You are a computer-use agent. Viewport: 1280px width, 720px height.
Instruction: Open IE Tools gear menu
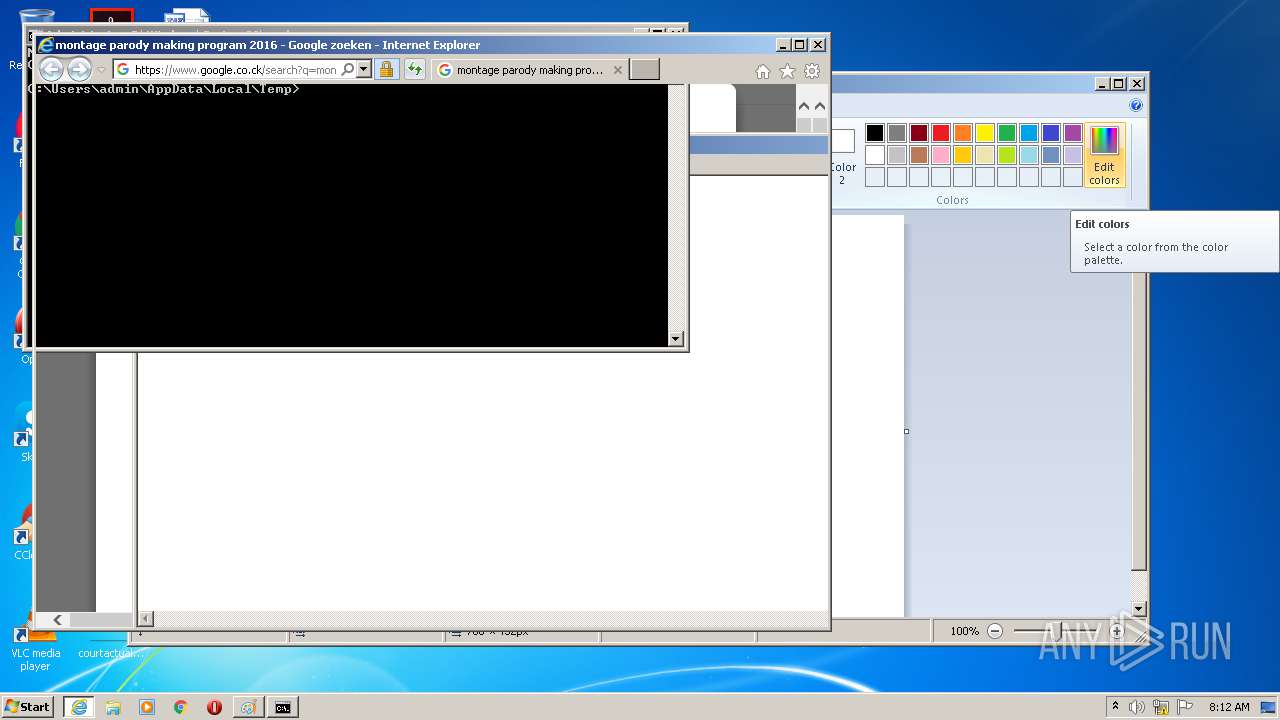[x=812, y=71]
